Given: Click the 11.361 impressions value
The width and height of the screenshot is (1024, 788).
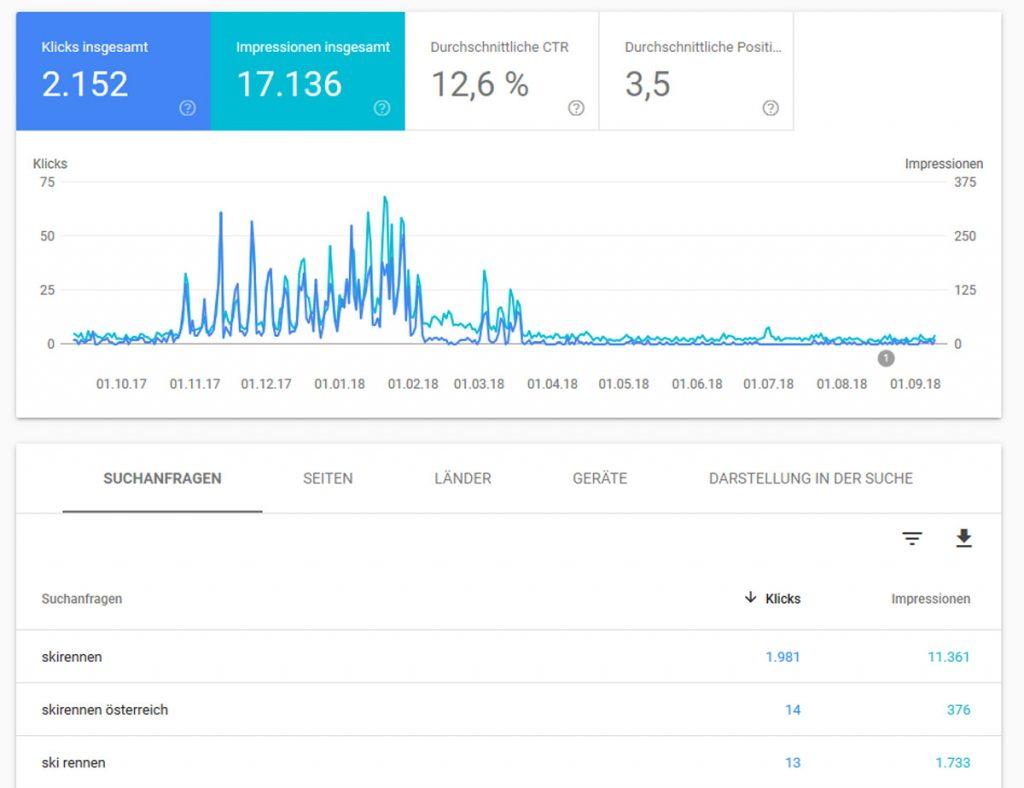Looking at the screenshot, I should coord(949,657).
